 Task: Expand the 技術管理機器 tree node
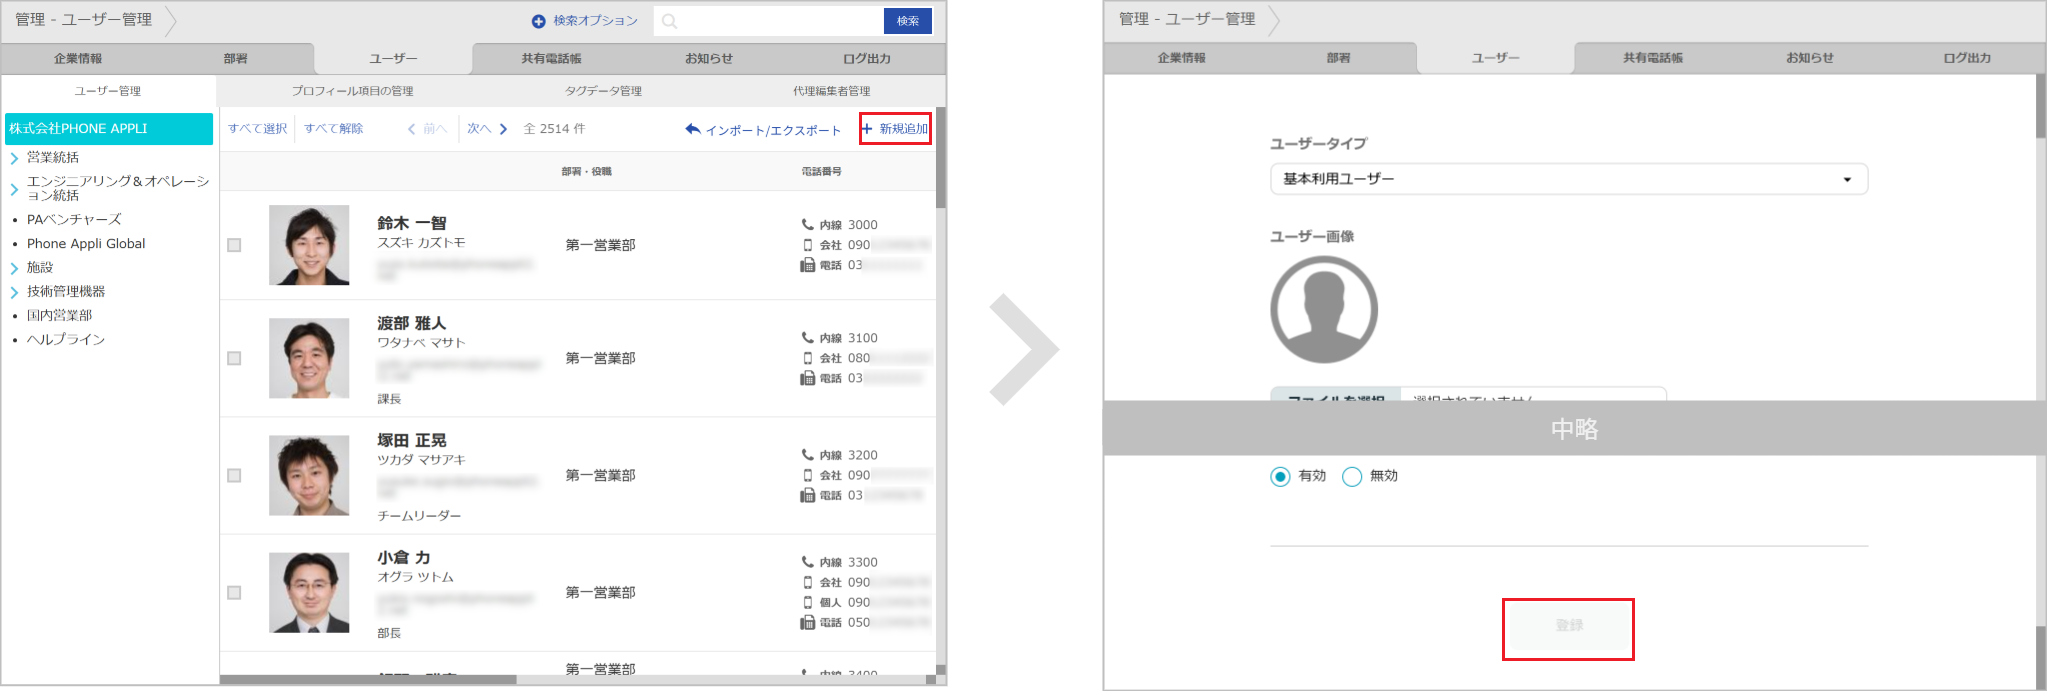(x=14, y=292)
